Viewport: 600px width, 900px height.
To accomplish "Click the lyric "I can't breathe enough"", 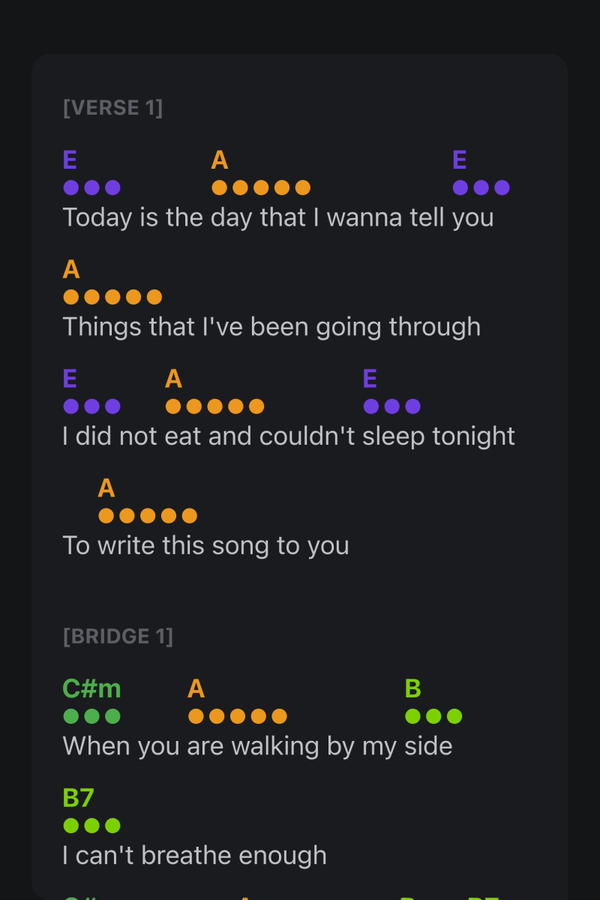I will coord(194,856).
